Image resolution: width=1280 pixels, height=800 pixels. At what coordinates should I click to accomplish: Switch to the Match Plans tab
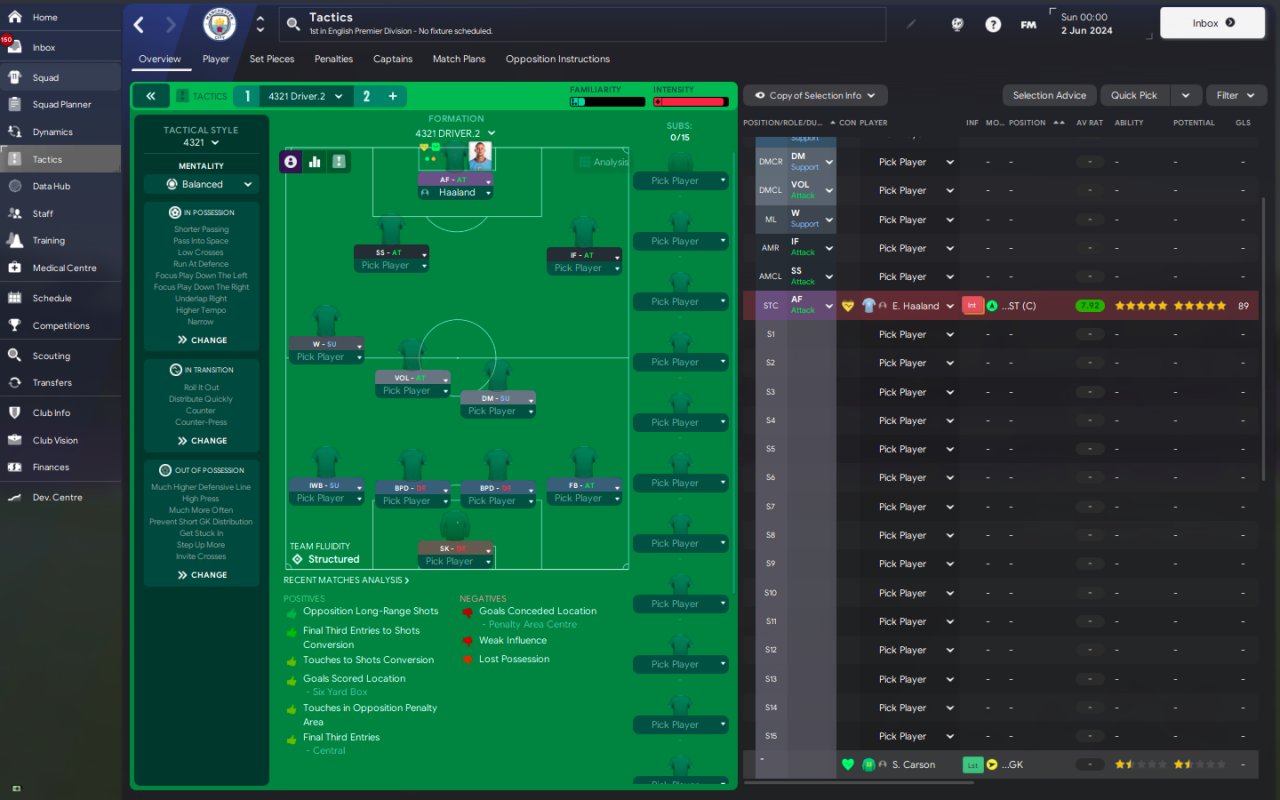click(459, 59)
